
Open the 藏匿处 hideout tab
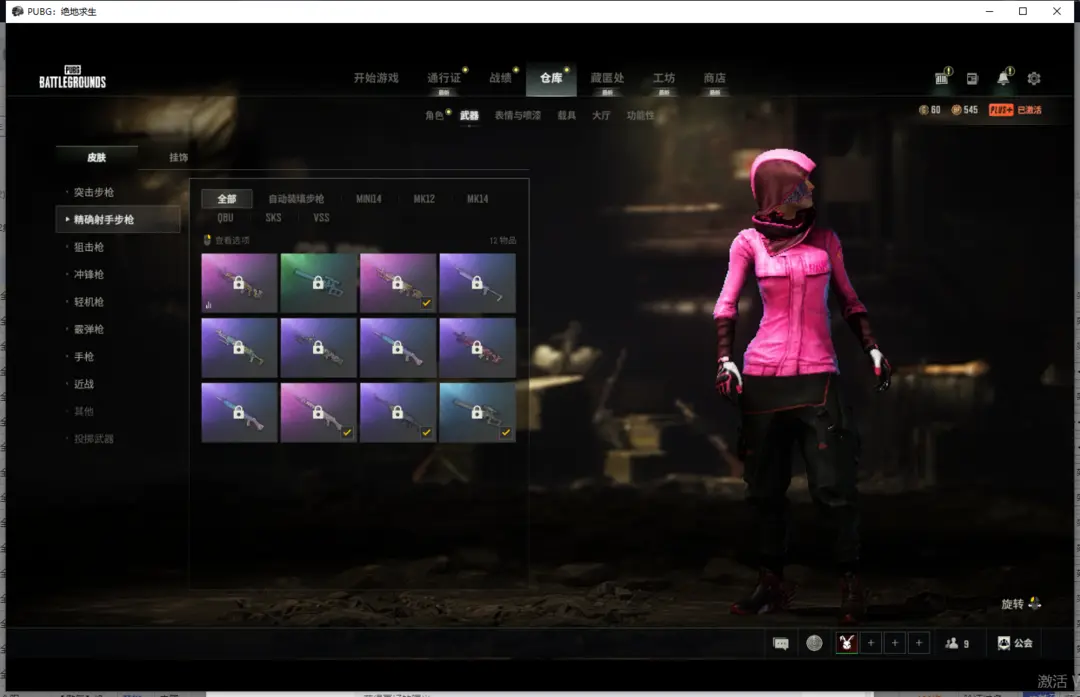click(607, 78)
